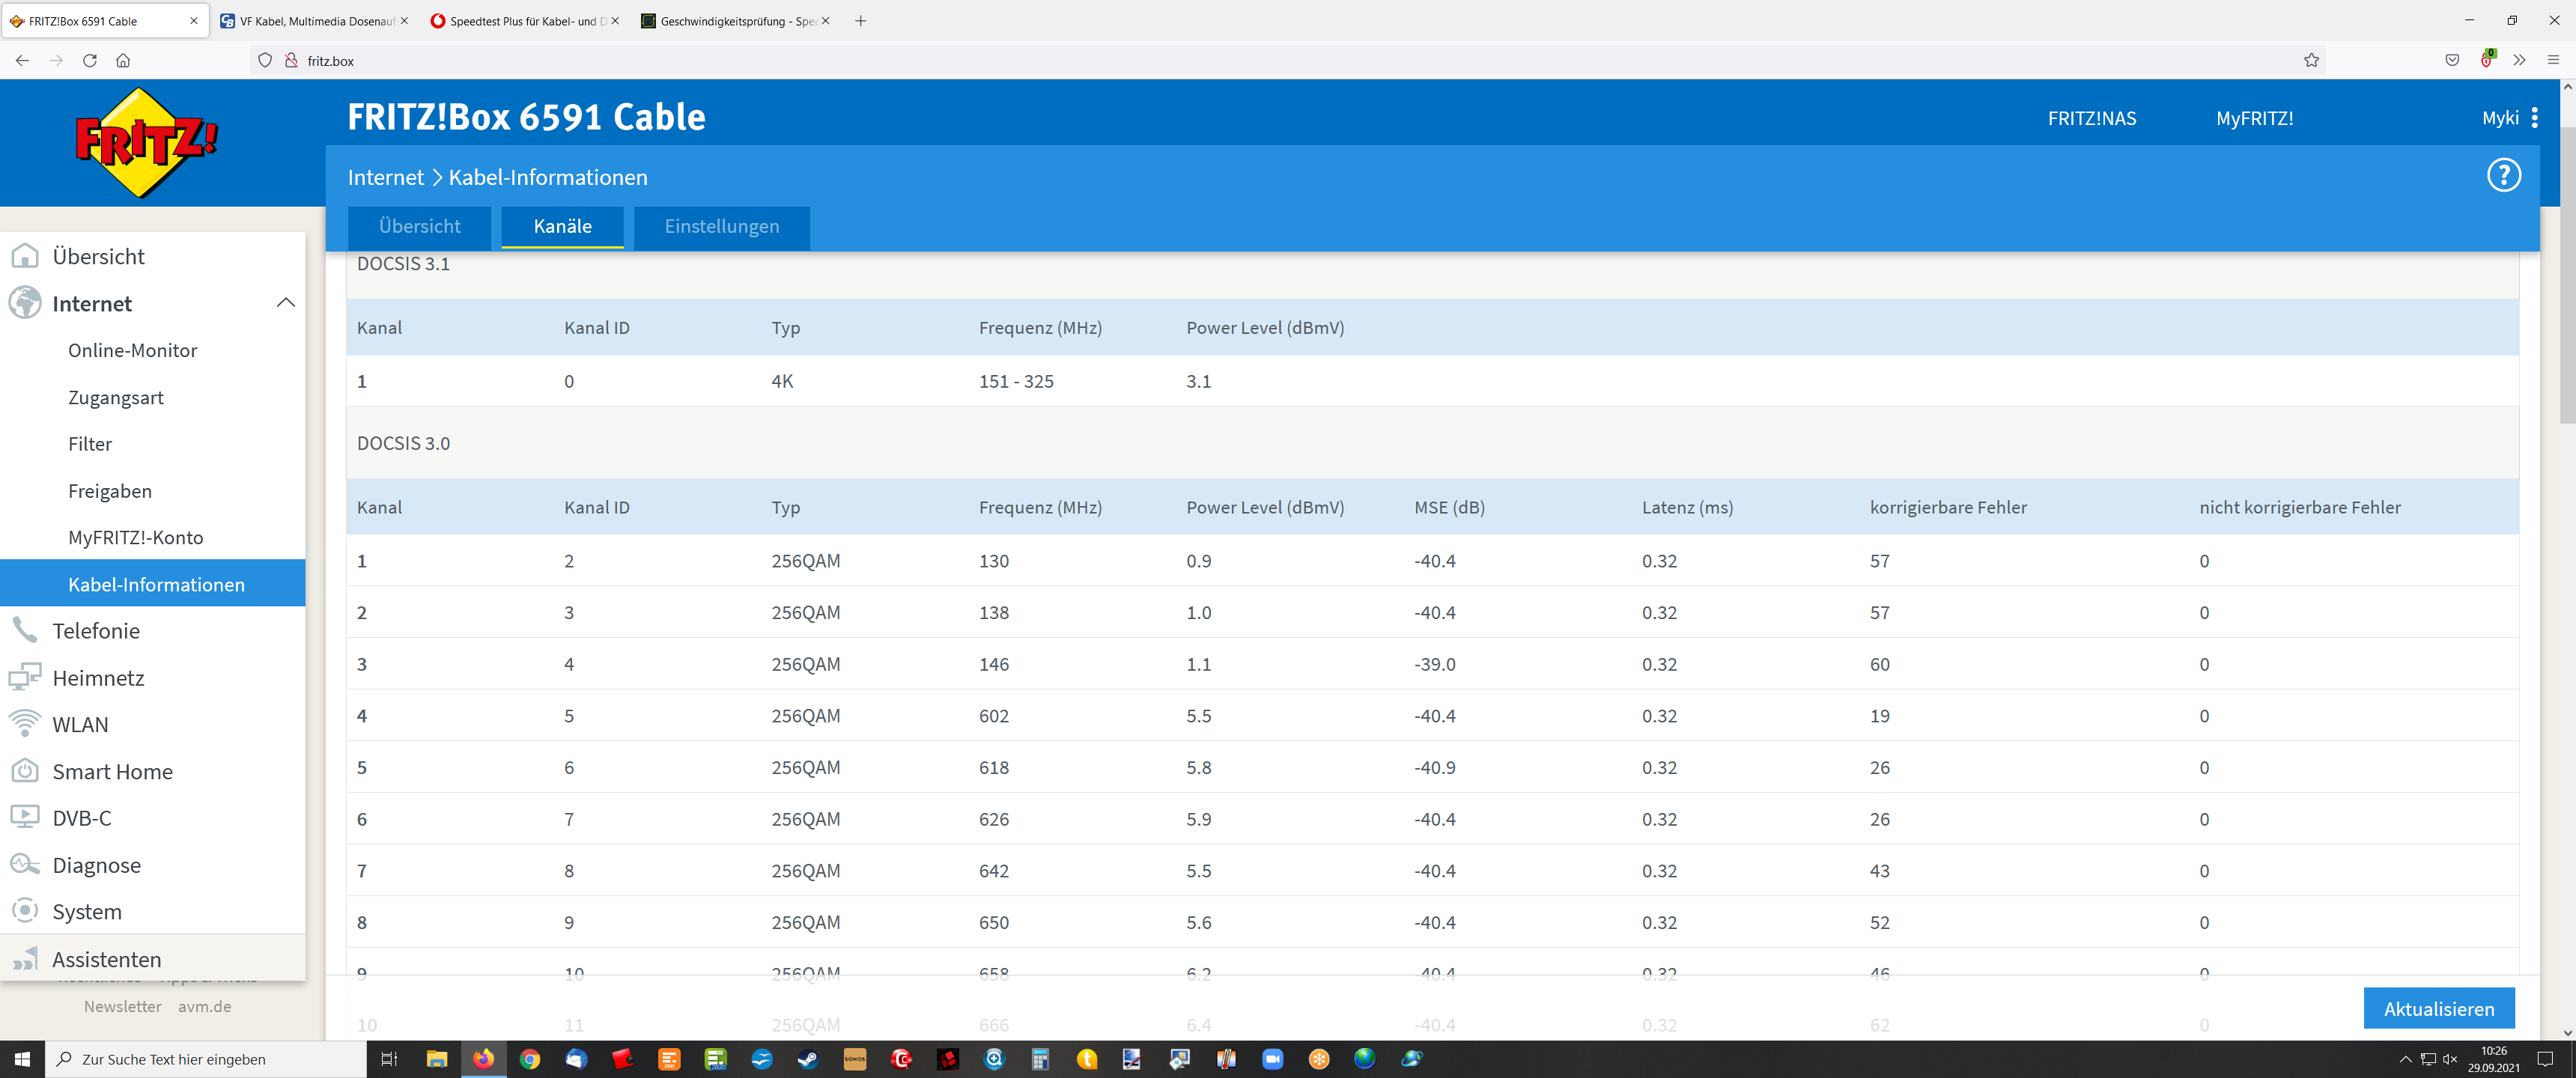
Task: Open the Myki user menu dots
Action: point(2534,118)
